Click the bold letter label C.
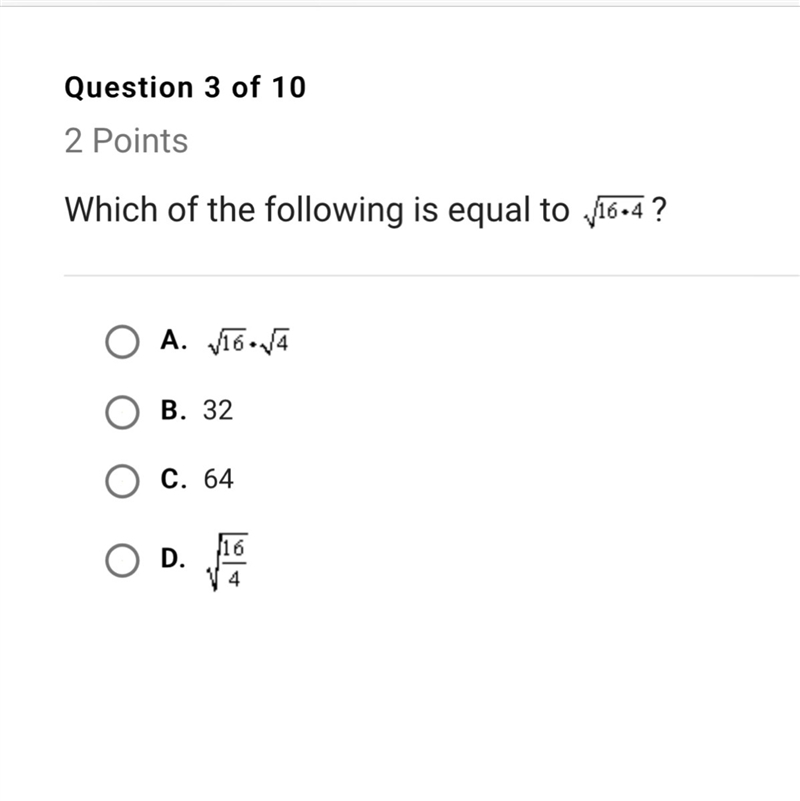This screenshot has height=801, width=800. point(173,479)
